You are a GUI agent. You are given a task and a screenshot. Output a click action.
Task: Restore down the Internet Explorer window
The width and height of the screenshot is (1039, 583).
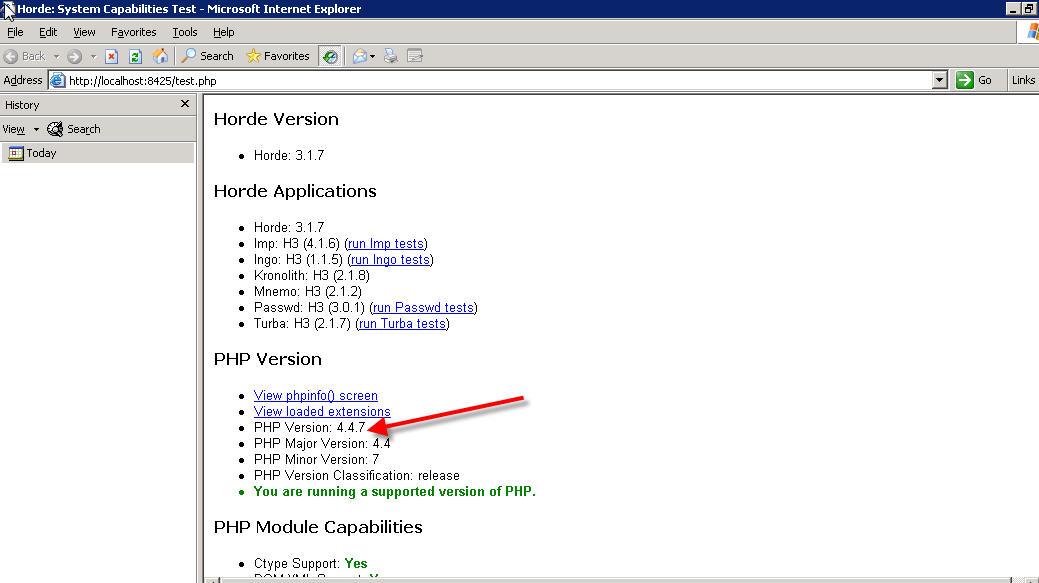[x=1030, y=9]
